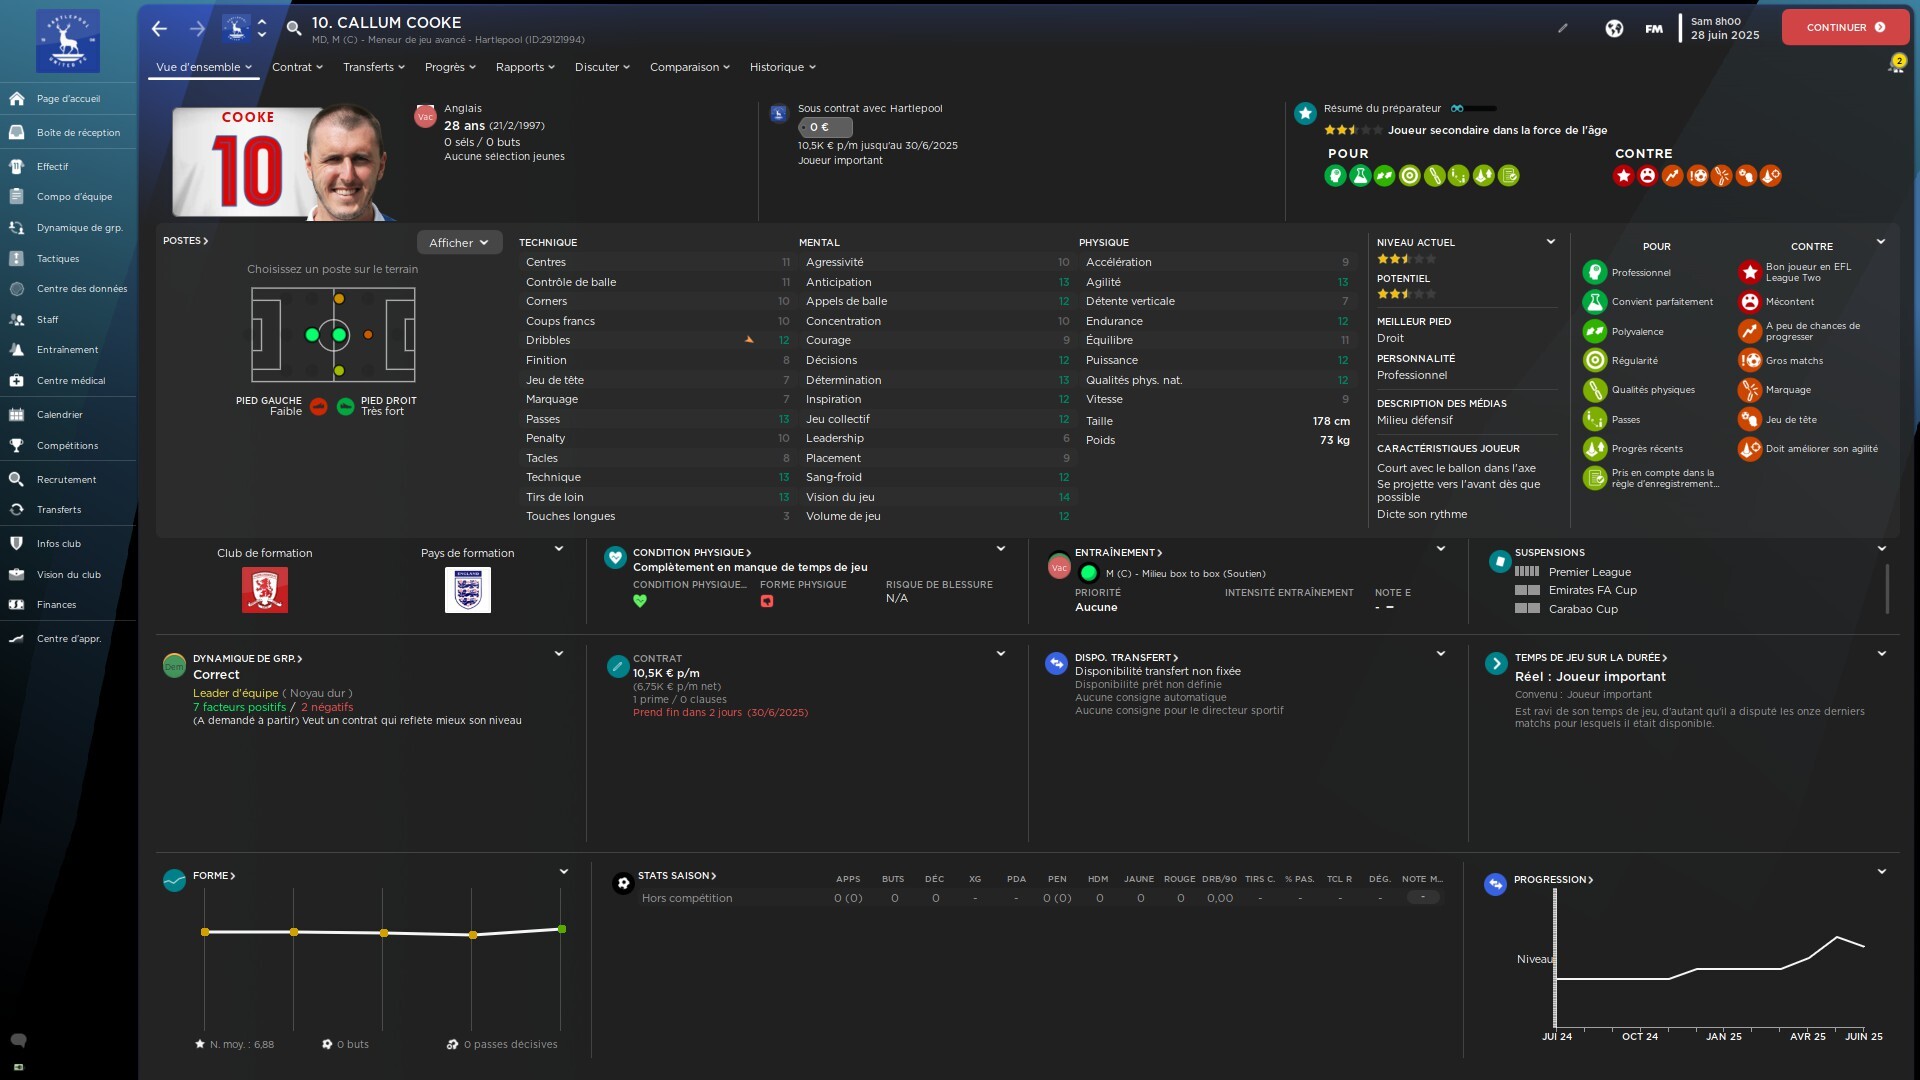The height and width of the screenshot is (1080, 1920).
Task: Open the notifications bell icon
Action: coord(1895,66)
